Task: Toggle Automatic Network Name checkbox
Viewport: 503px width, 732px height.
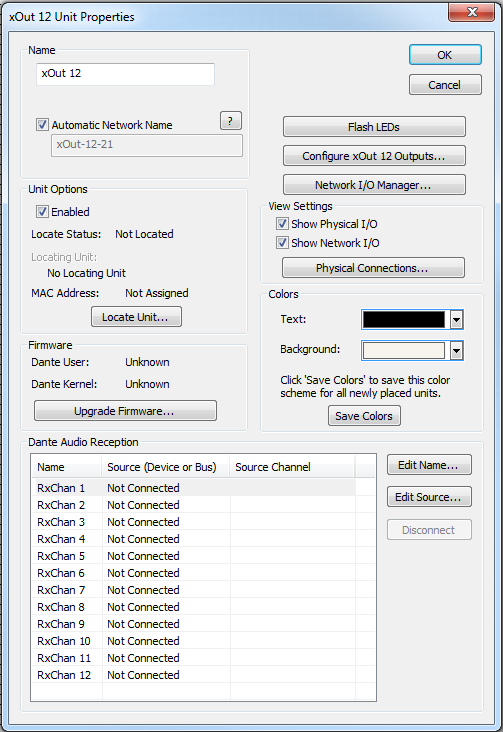Action: tap(43, 125)
